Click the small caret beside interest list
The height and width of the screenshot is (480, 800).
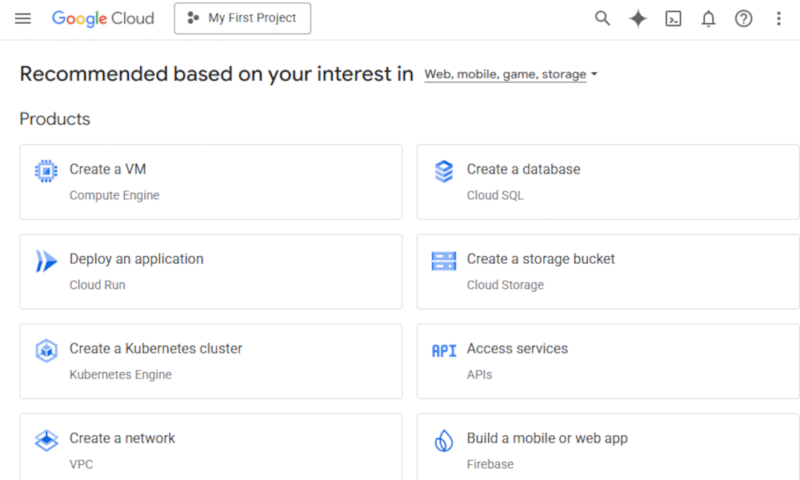pyautogui.click(x=594, y=74)
